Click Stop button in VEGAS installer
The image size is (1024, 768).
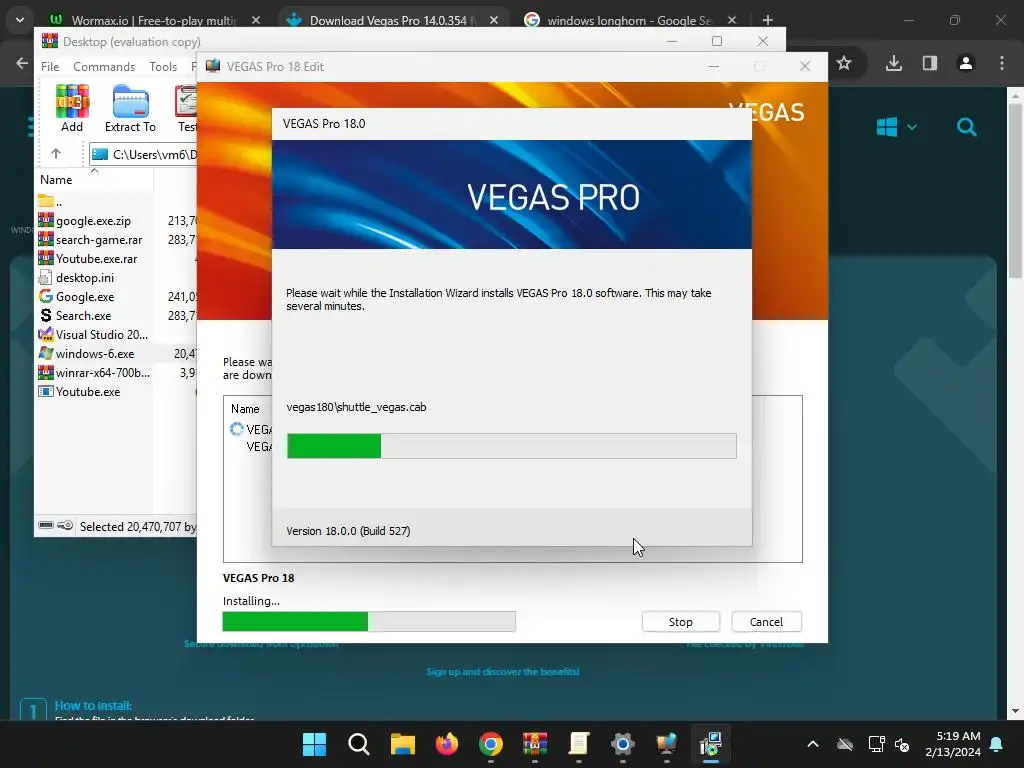pos(680,622)
